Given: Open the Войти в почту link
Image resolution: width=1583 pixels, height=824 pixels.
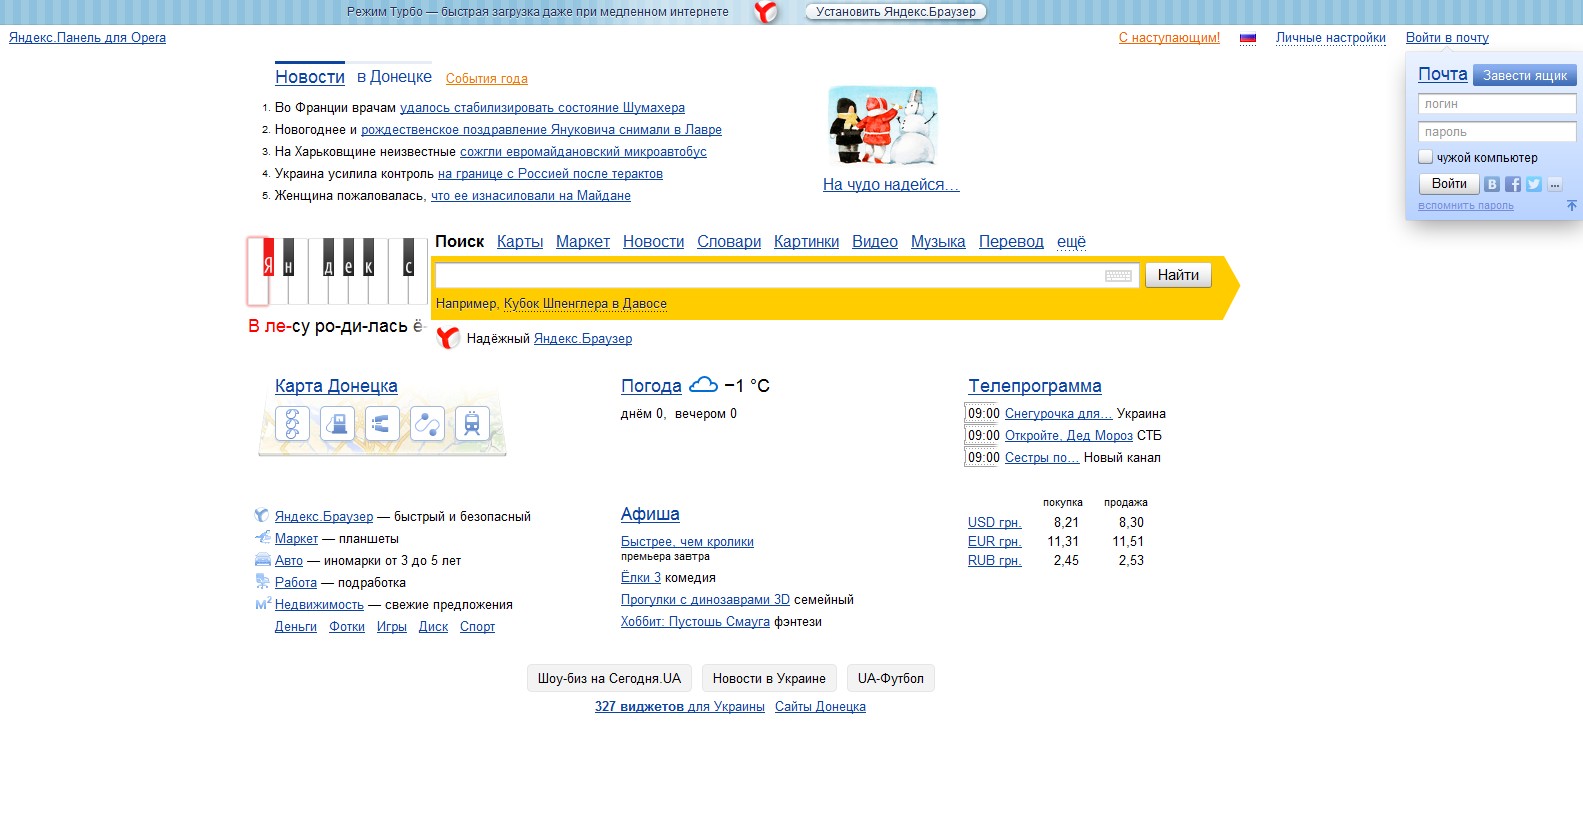Looking at the screenshot, I should [x=1447, y=38].
